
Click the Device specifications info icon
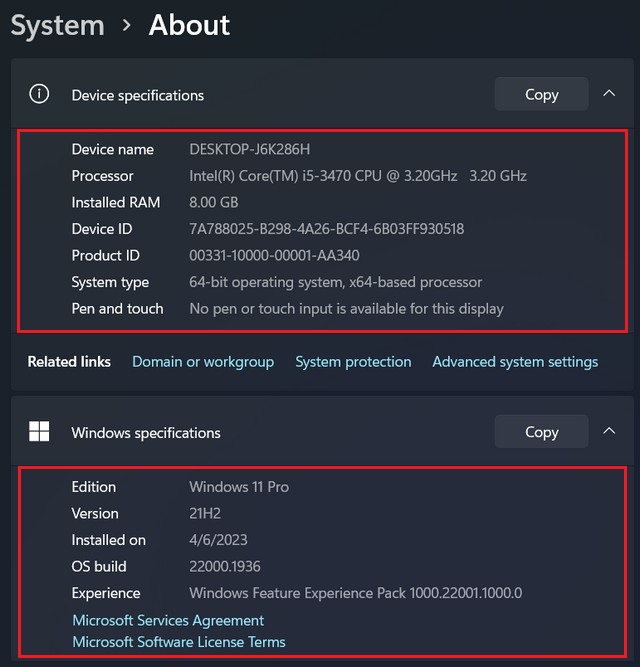(39, 94)
